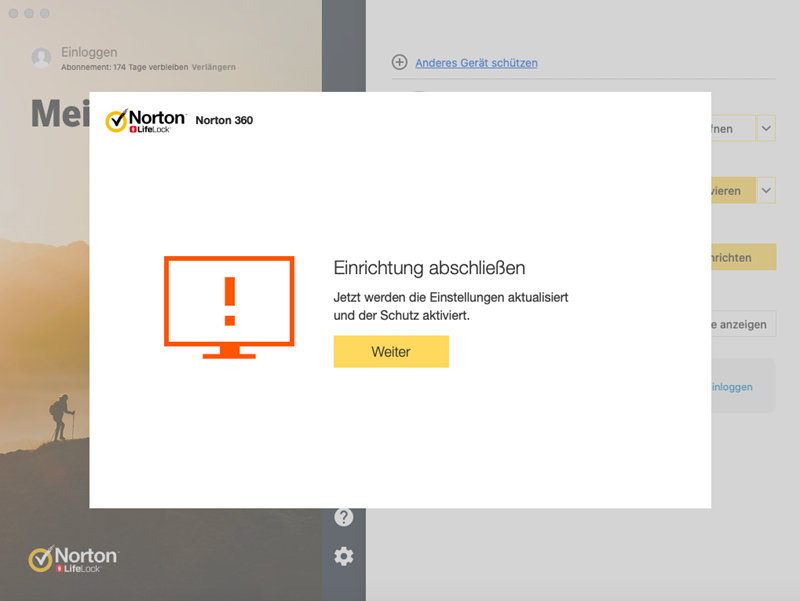This screenshot has height=601, width=800.
Task: Expand the dropdown arrow next to 'vieren' button
Action: 766,191
